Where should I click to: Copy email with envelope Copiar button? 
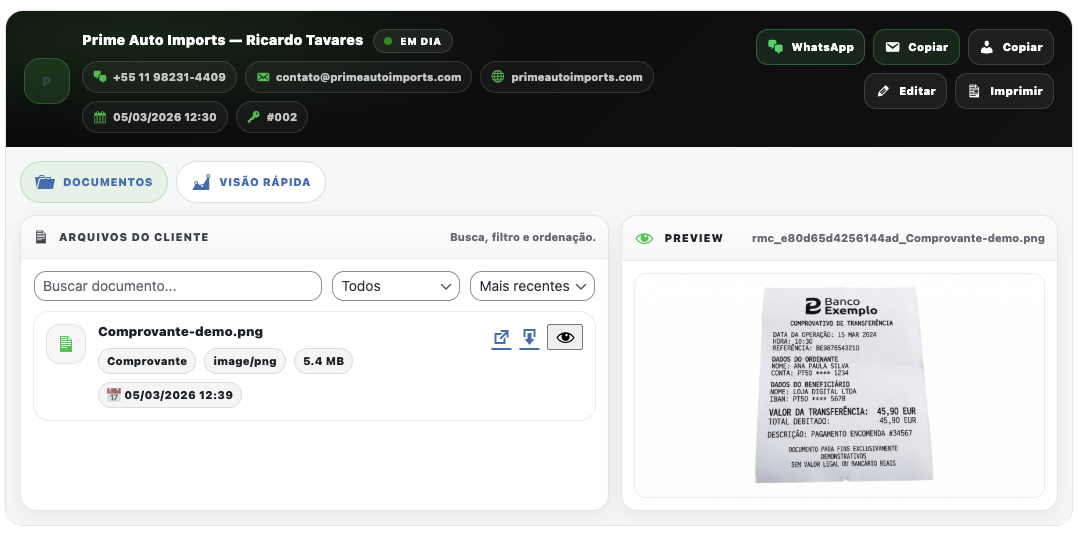point(916,47)
